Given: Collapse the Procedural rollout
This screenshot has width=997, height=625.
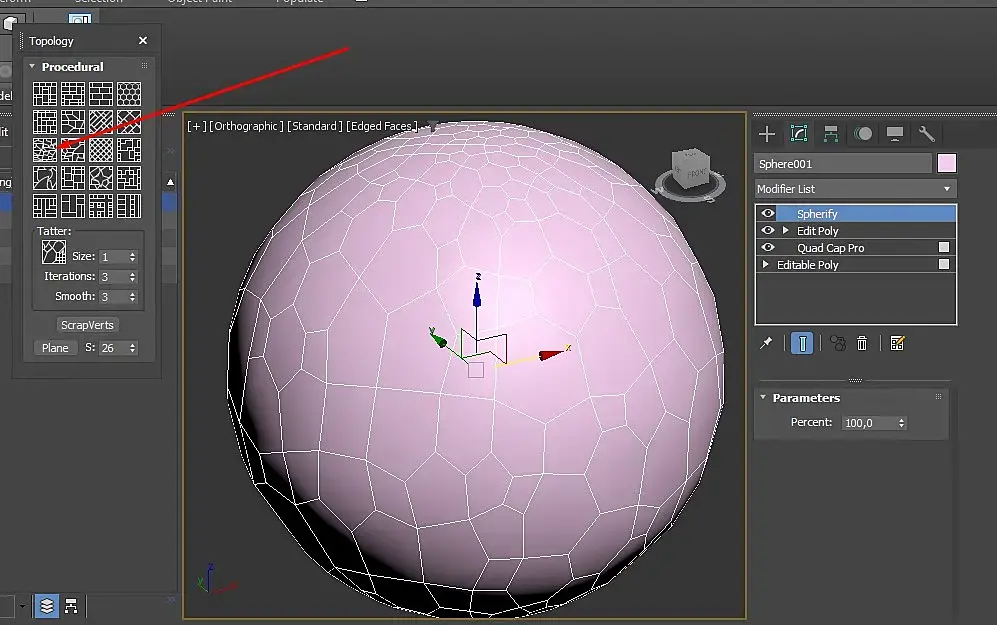Looking at the screenshot, I should point(32,66).
